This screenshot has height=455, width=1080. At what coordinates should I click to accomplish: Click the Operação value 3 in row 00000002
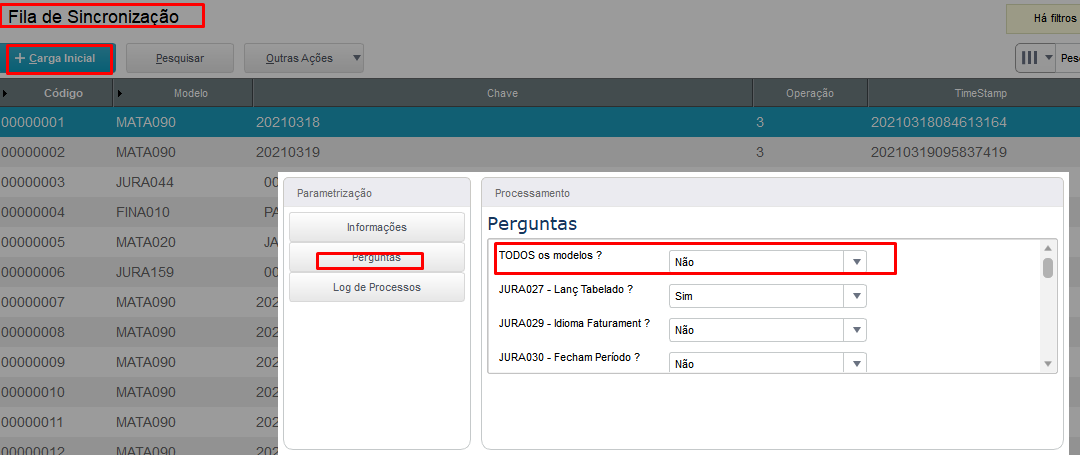(x=760, y=152)
